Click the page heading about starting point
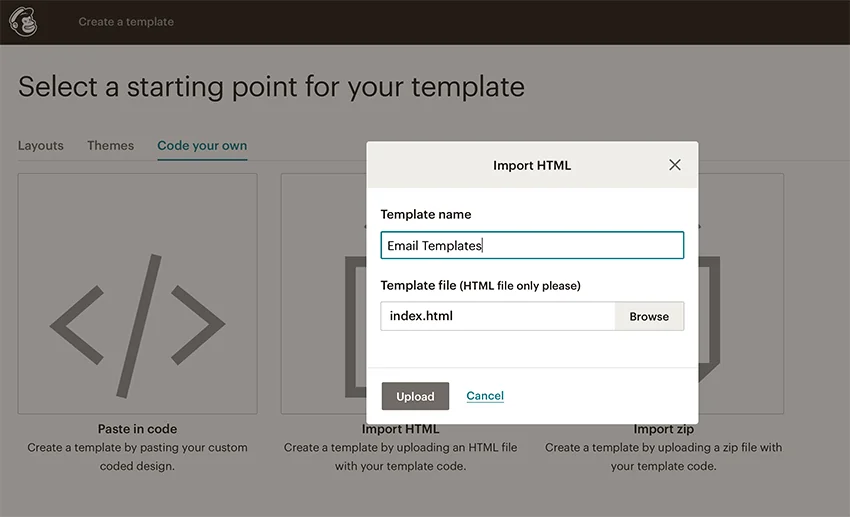 (x=272, y=87)
